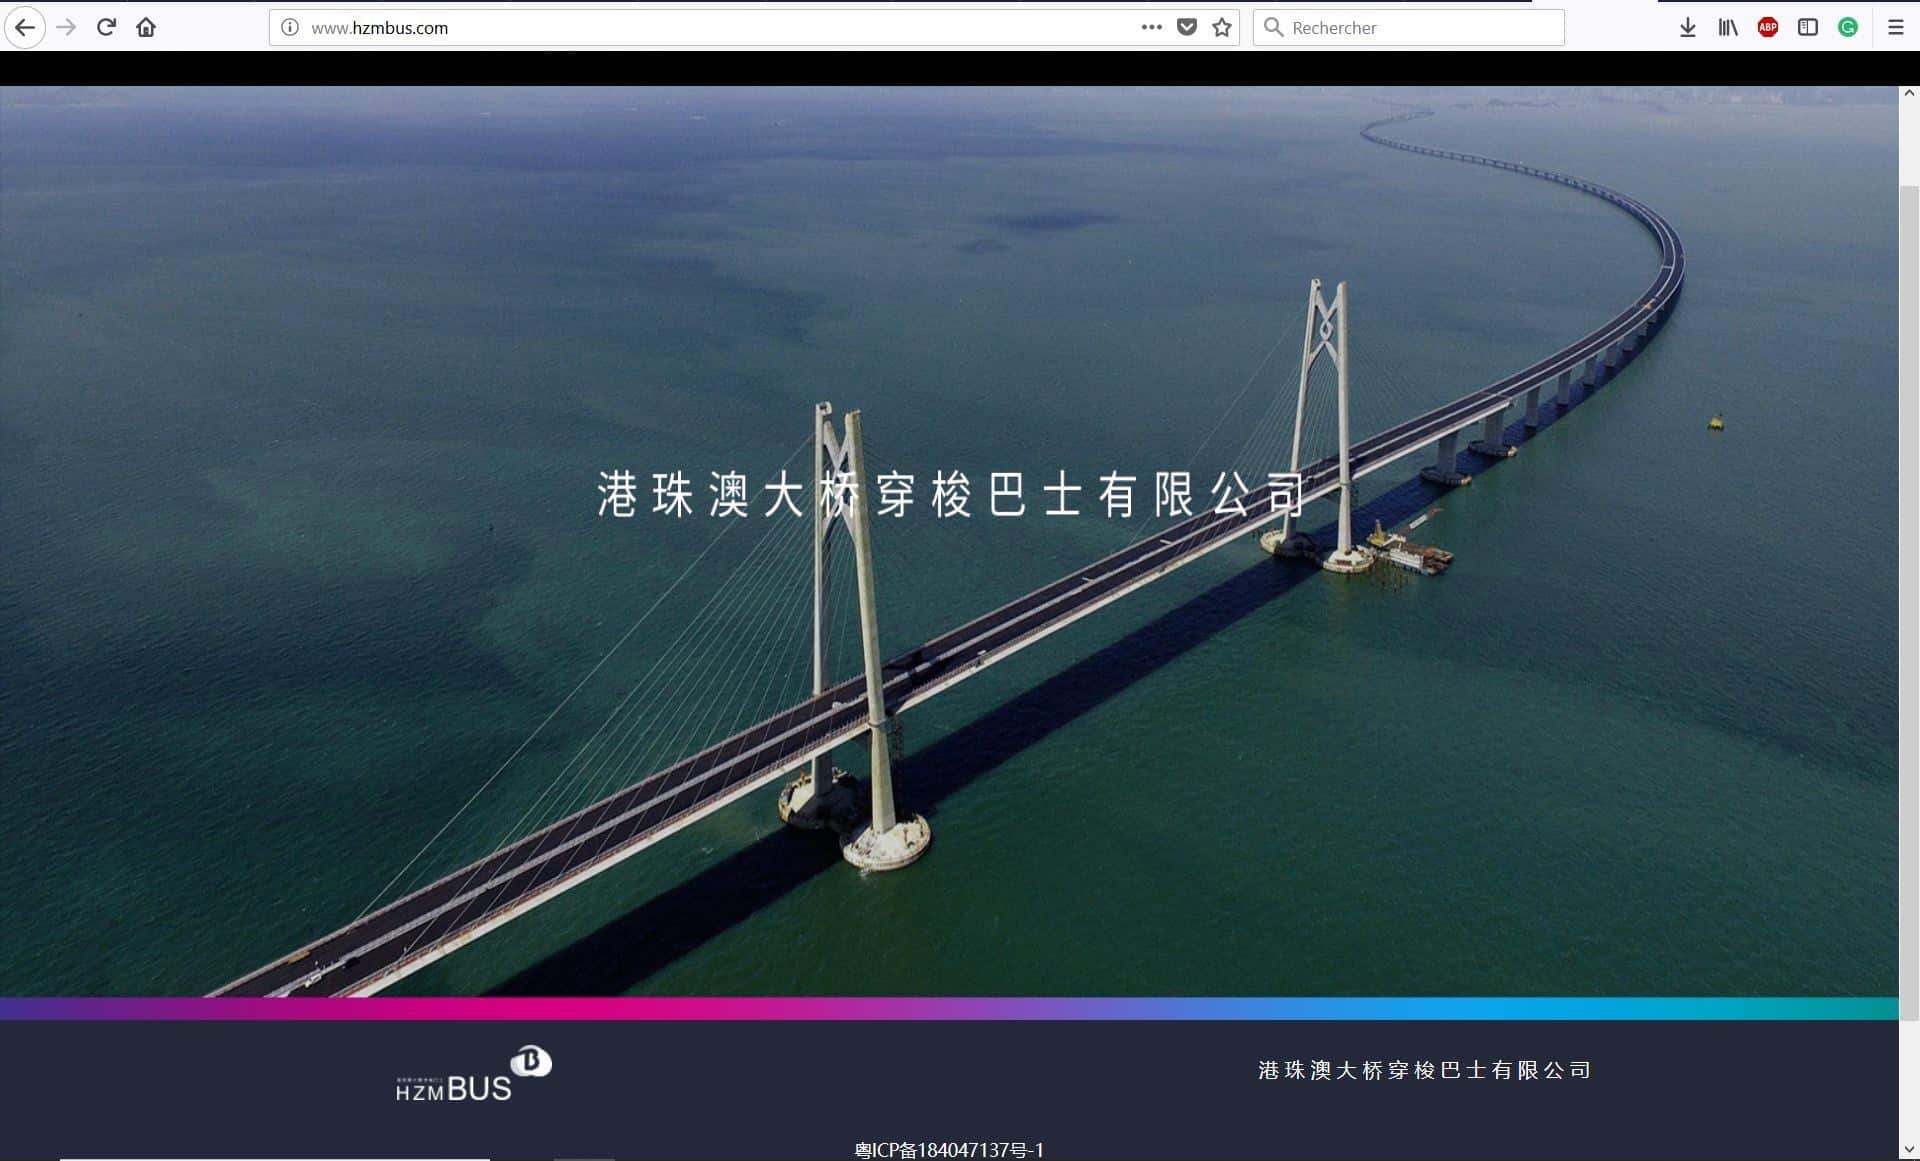Bookmark this page with the star

(1222, 27)
